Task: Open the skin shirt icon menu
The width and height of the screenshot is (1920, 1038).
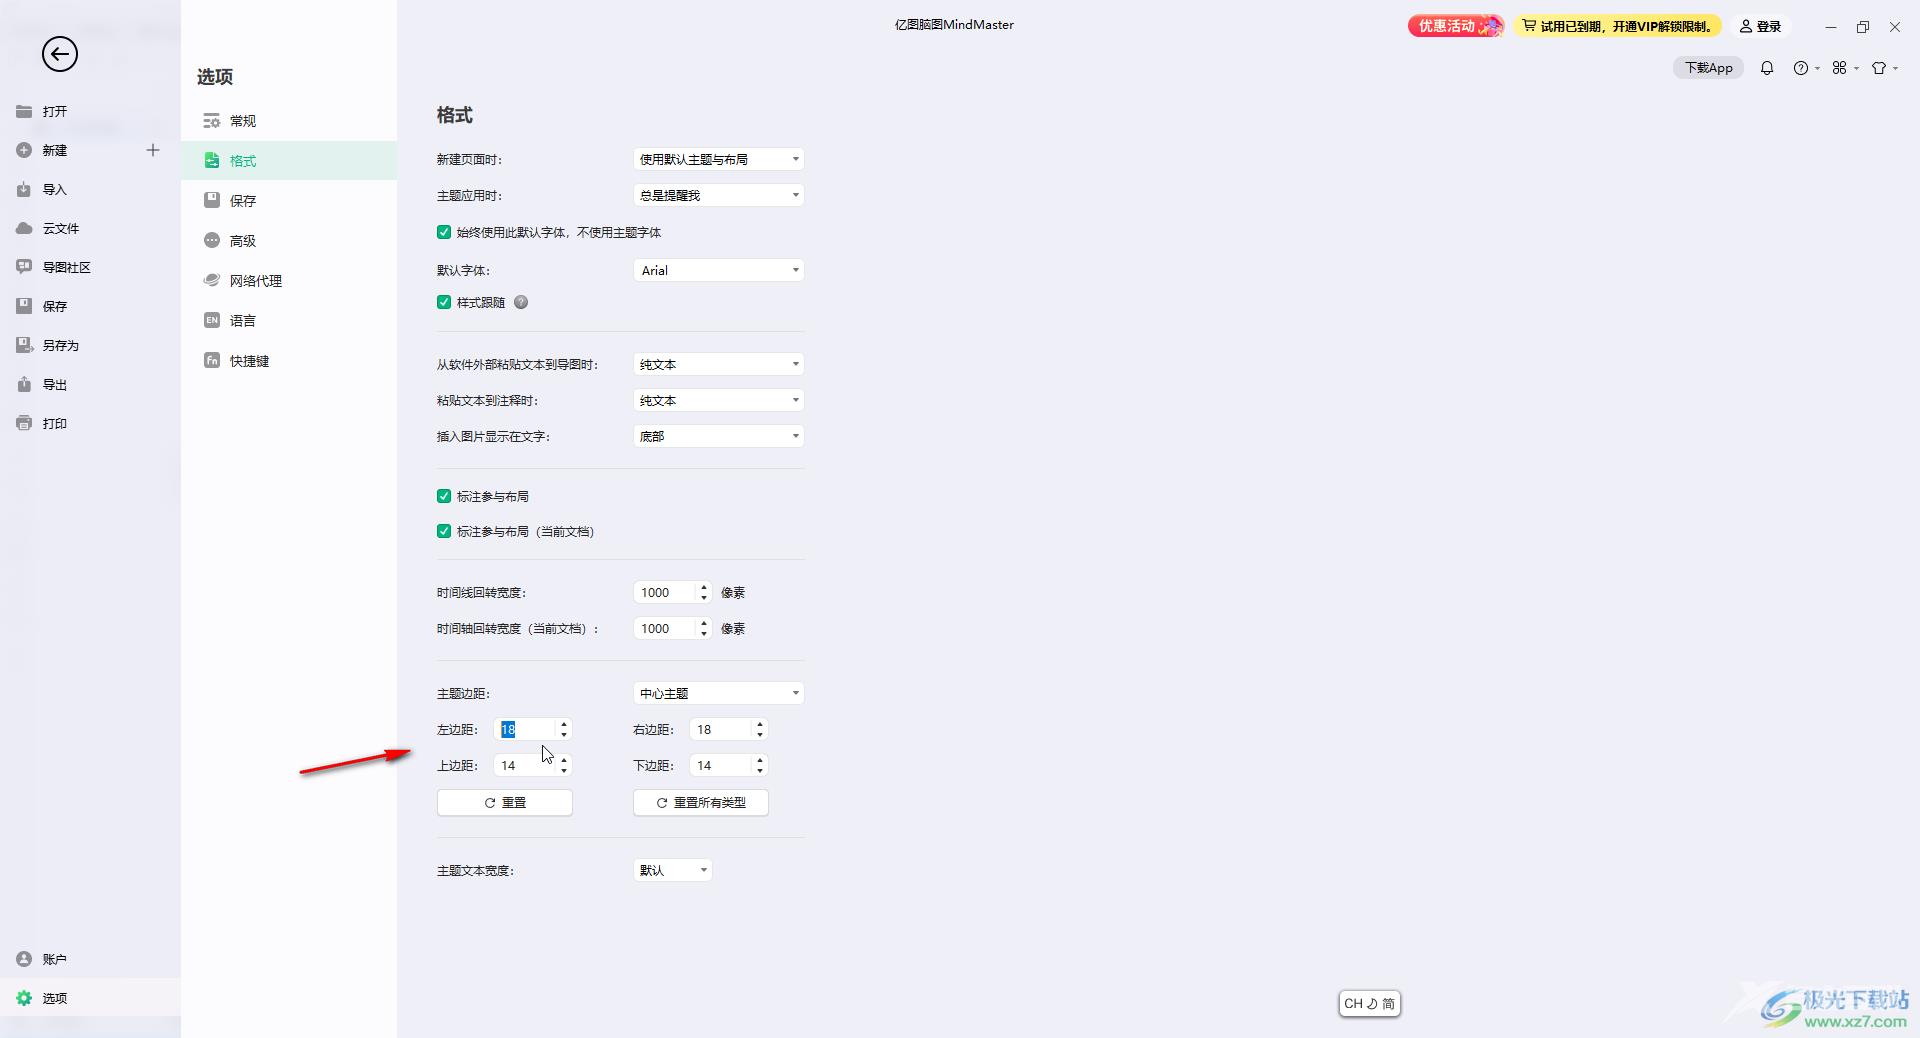Action: [x=1884, y=68]
